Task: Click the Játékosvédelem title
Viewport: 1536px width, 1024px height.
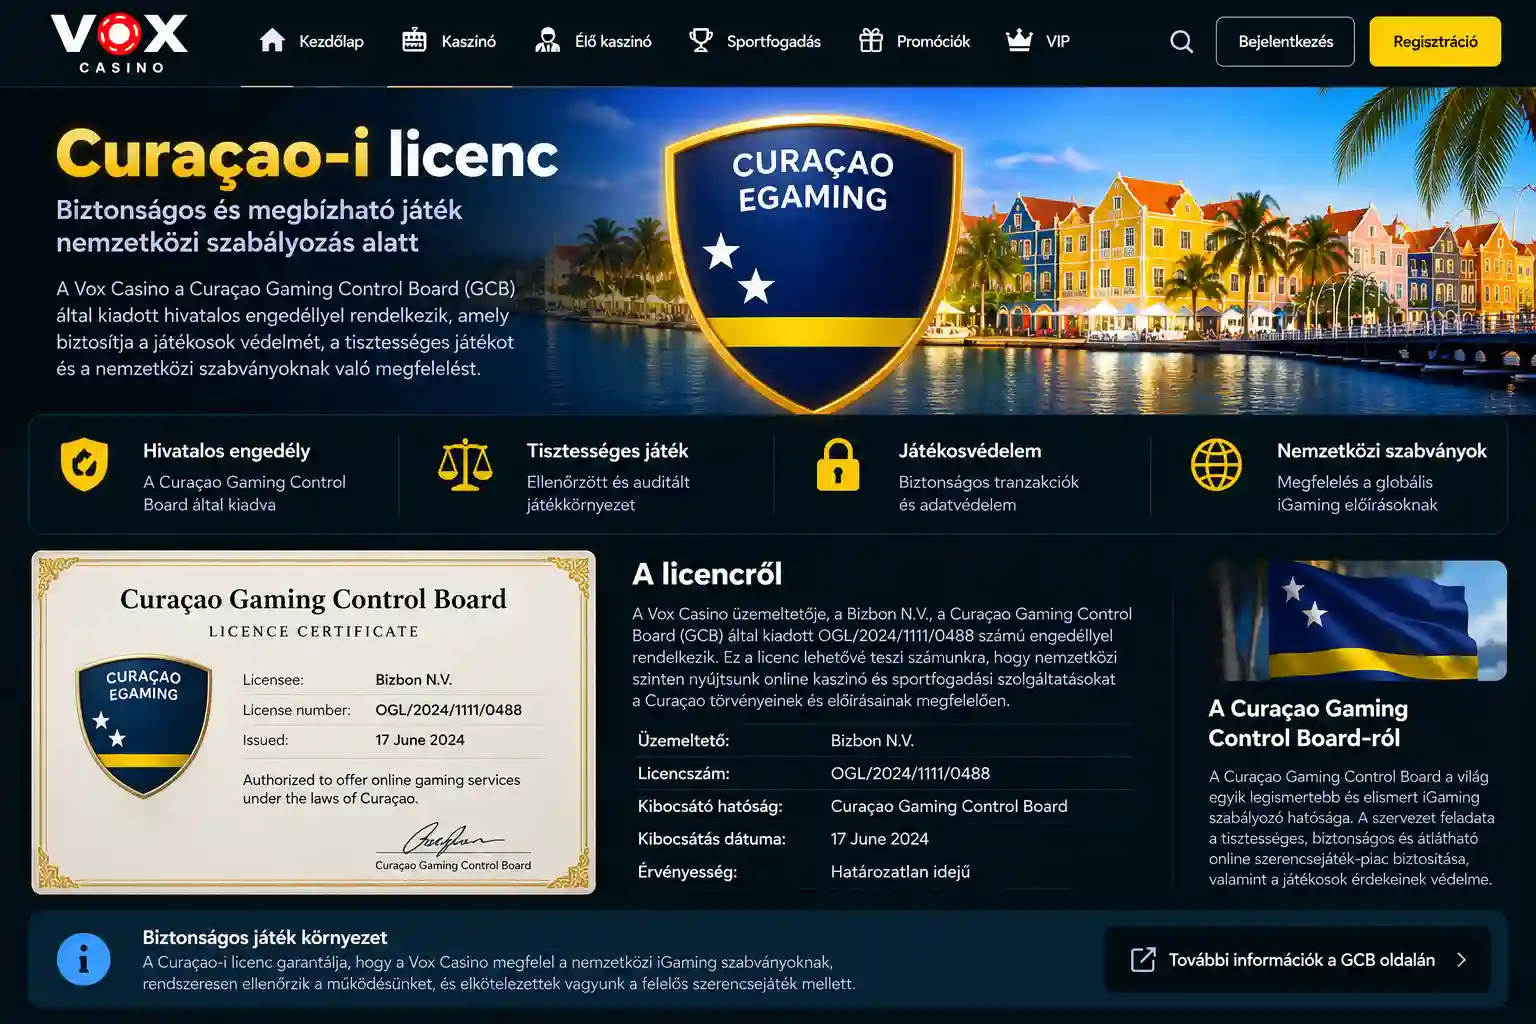Action: pyautogui.click(x=970, y=451)
